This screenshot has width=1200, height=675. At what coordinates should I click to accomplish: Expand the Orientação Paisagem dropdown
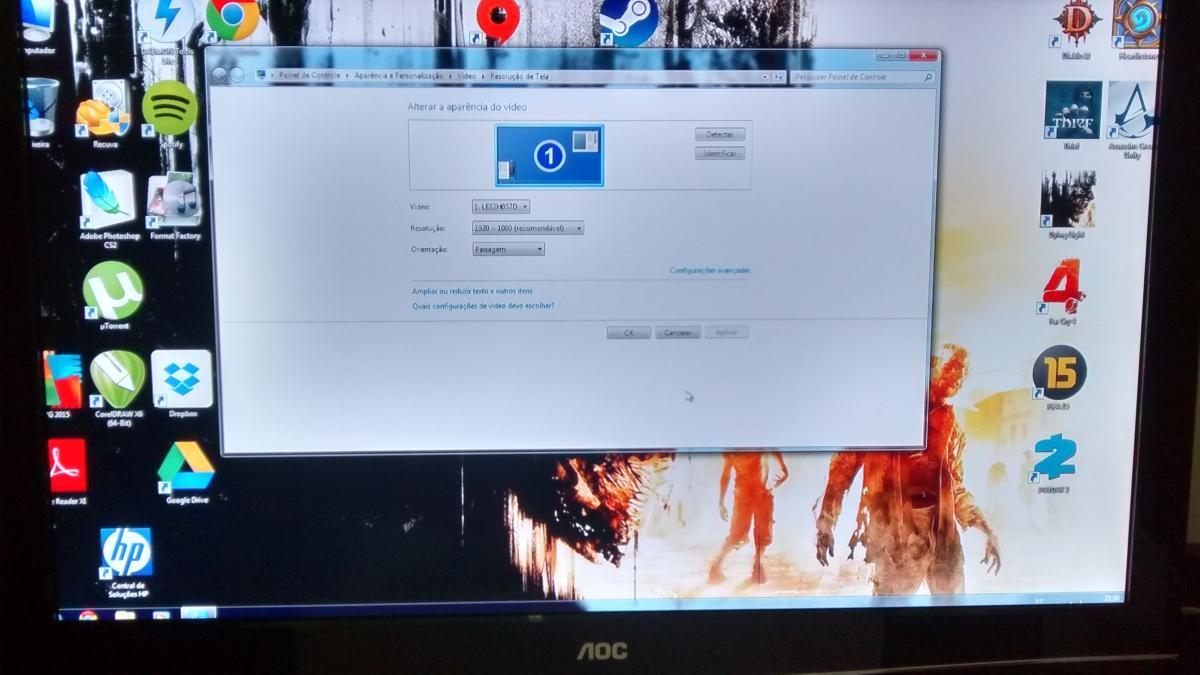509,249
